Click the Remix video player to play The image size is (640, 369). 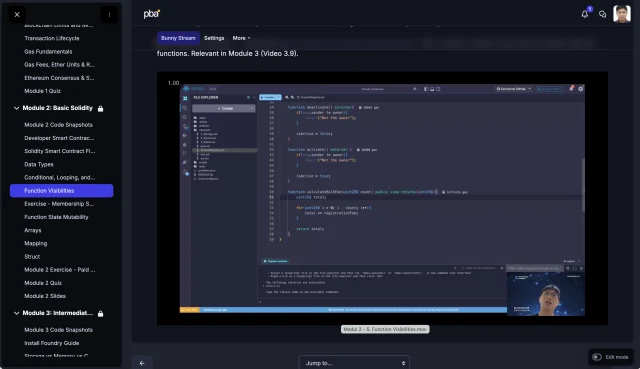(382, 198)
